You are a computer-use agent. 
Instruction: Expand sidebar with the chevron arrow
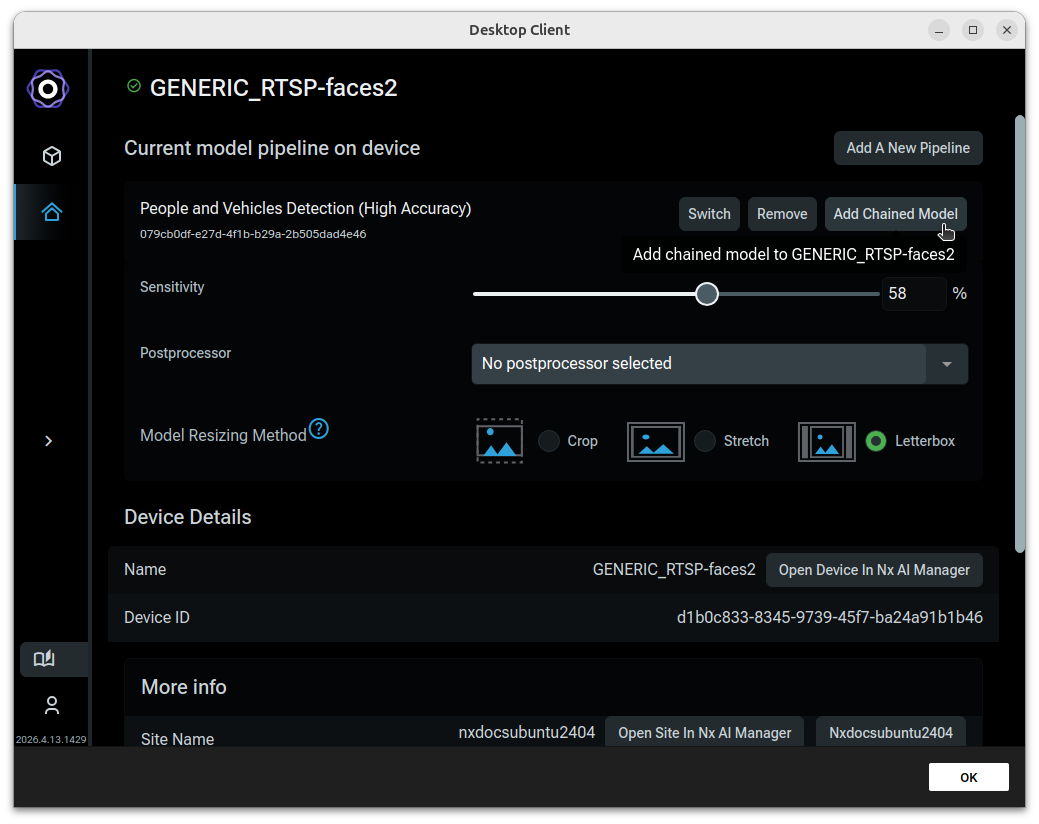point(48,441)
